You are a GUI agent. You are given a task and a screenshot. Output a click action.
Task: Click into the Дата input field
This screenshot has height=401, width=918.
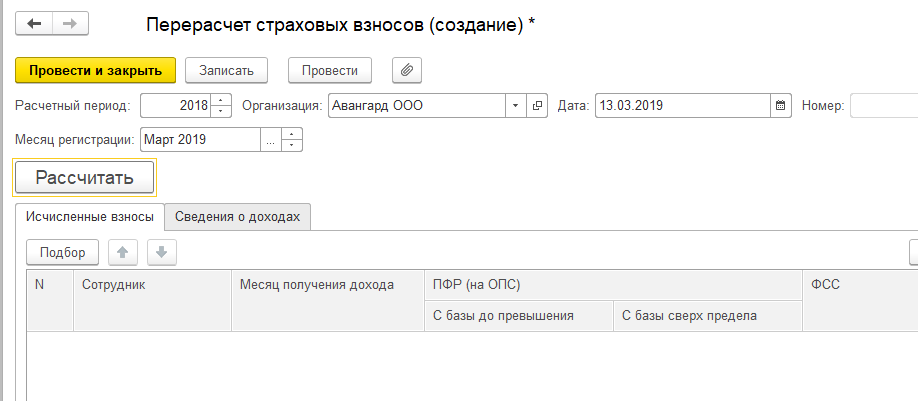tap(680, 105)
